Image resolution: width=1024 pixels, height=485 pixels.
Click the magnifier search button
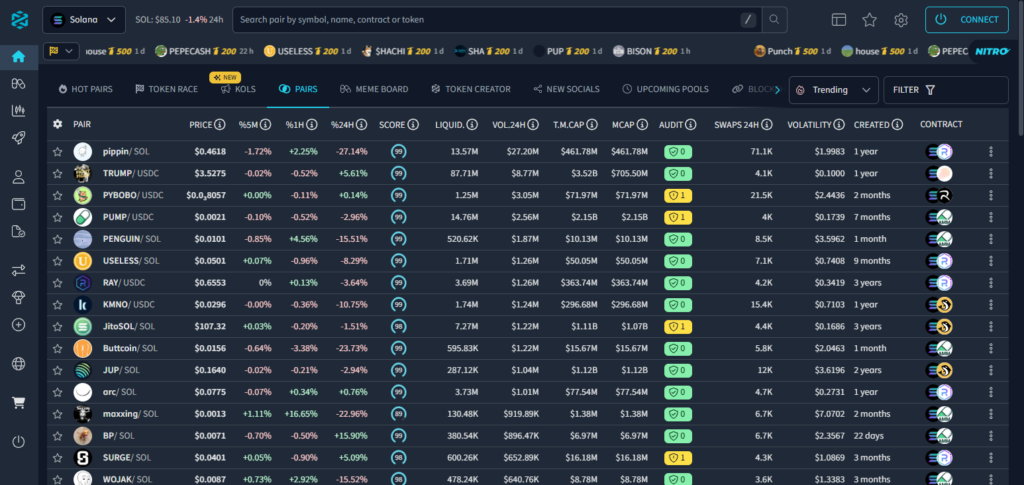click(x=774, y=20)
